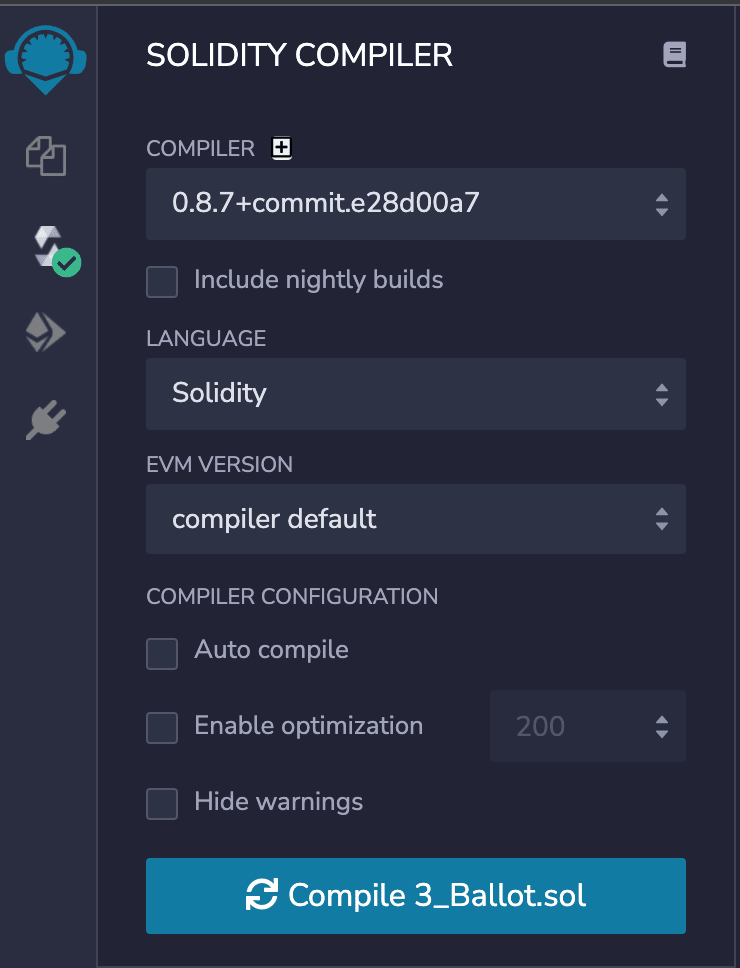Click the Include nightly builds label
Image resolution: width=740 pixels, height=968 pixels.
click(x=318, y=280)
